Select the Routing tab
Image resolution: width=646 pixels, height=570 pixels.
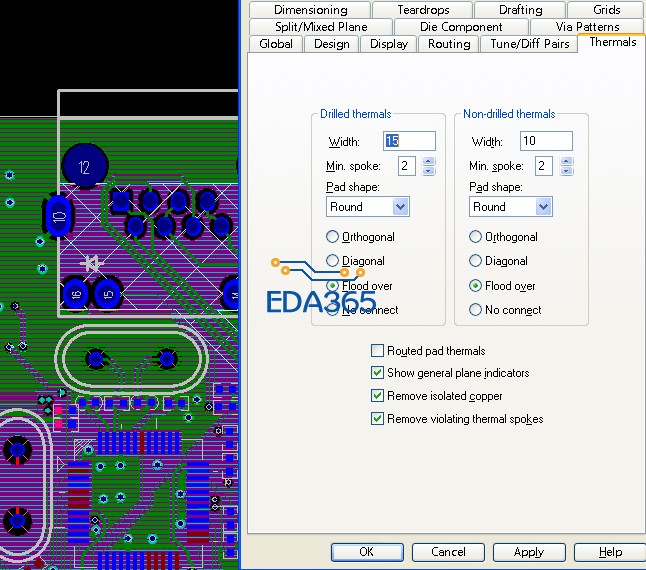coord(449,44)
